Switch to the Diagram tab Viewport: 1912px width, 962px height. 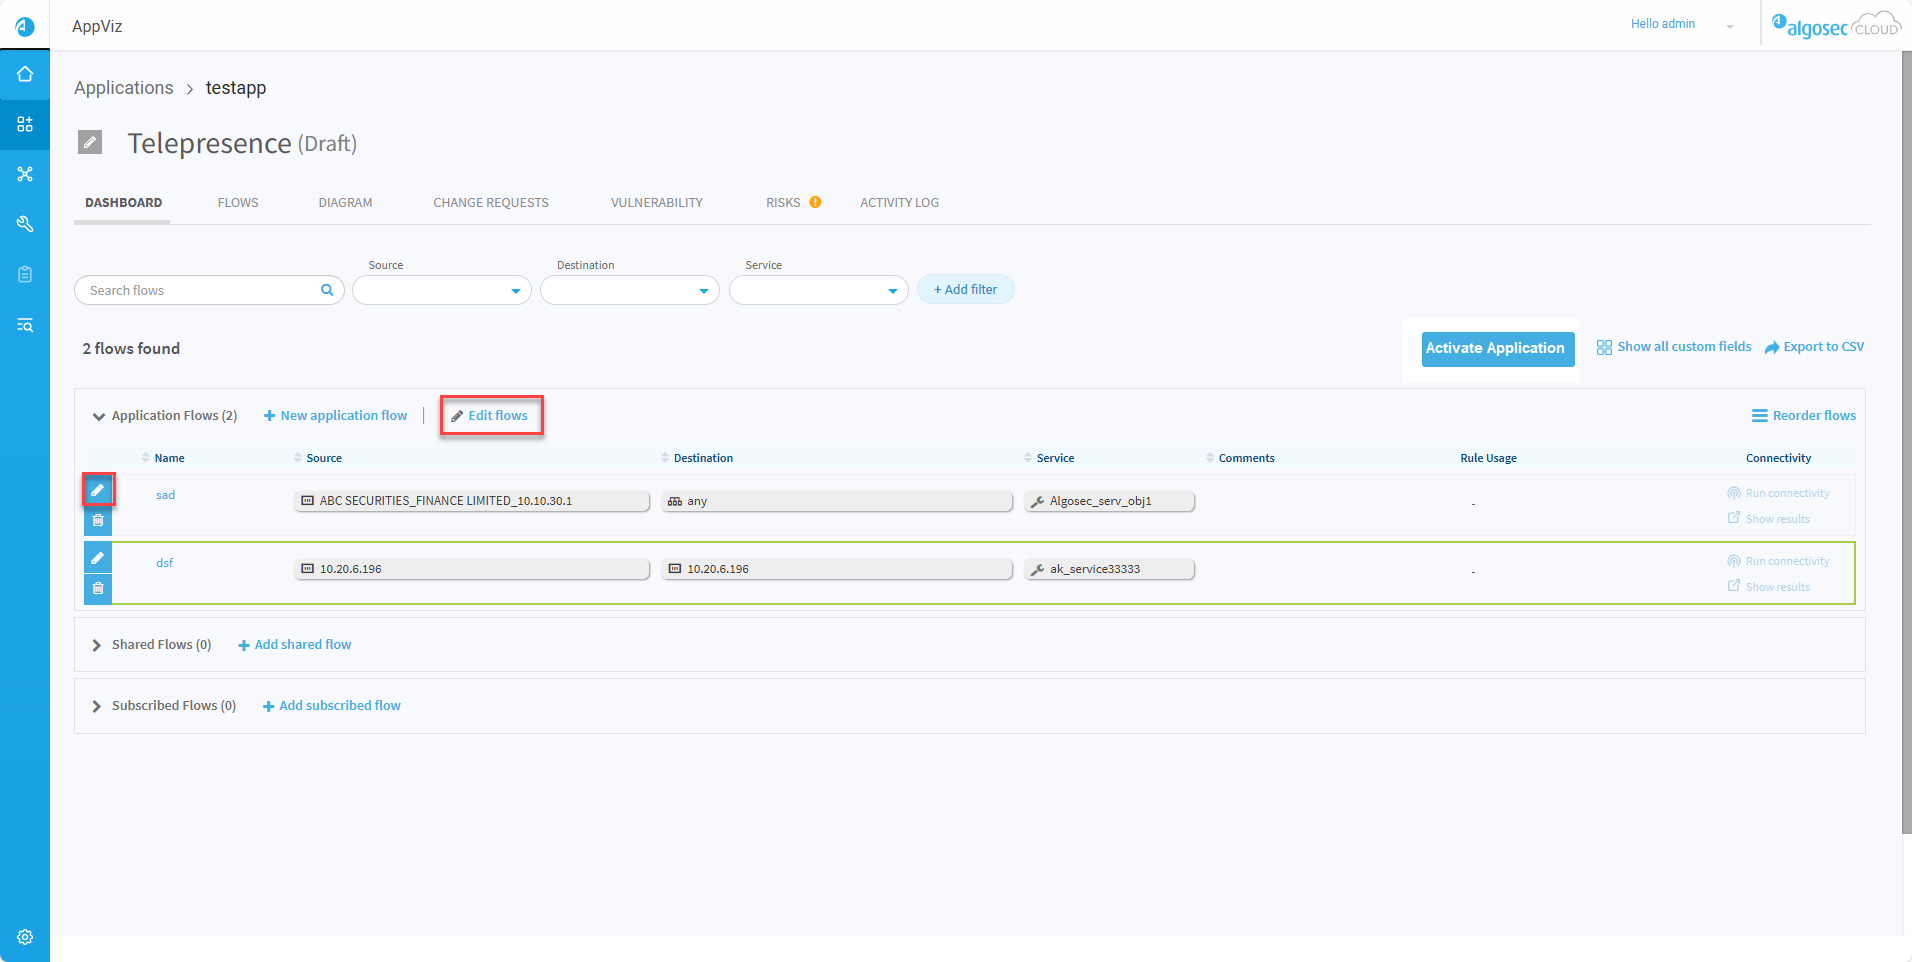coord(345,203)
